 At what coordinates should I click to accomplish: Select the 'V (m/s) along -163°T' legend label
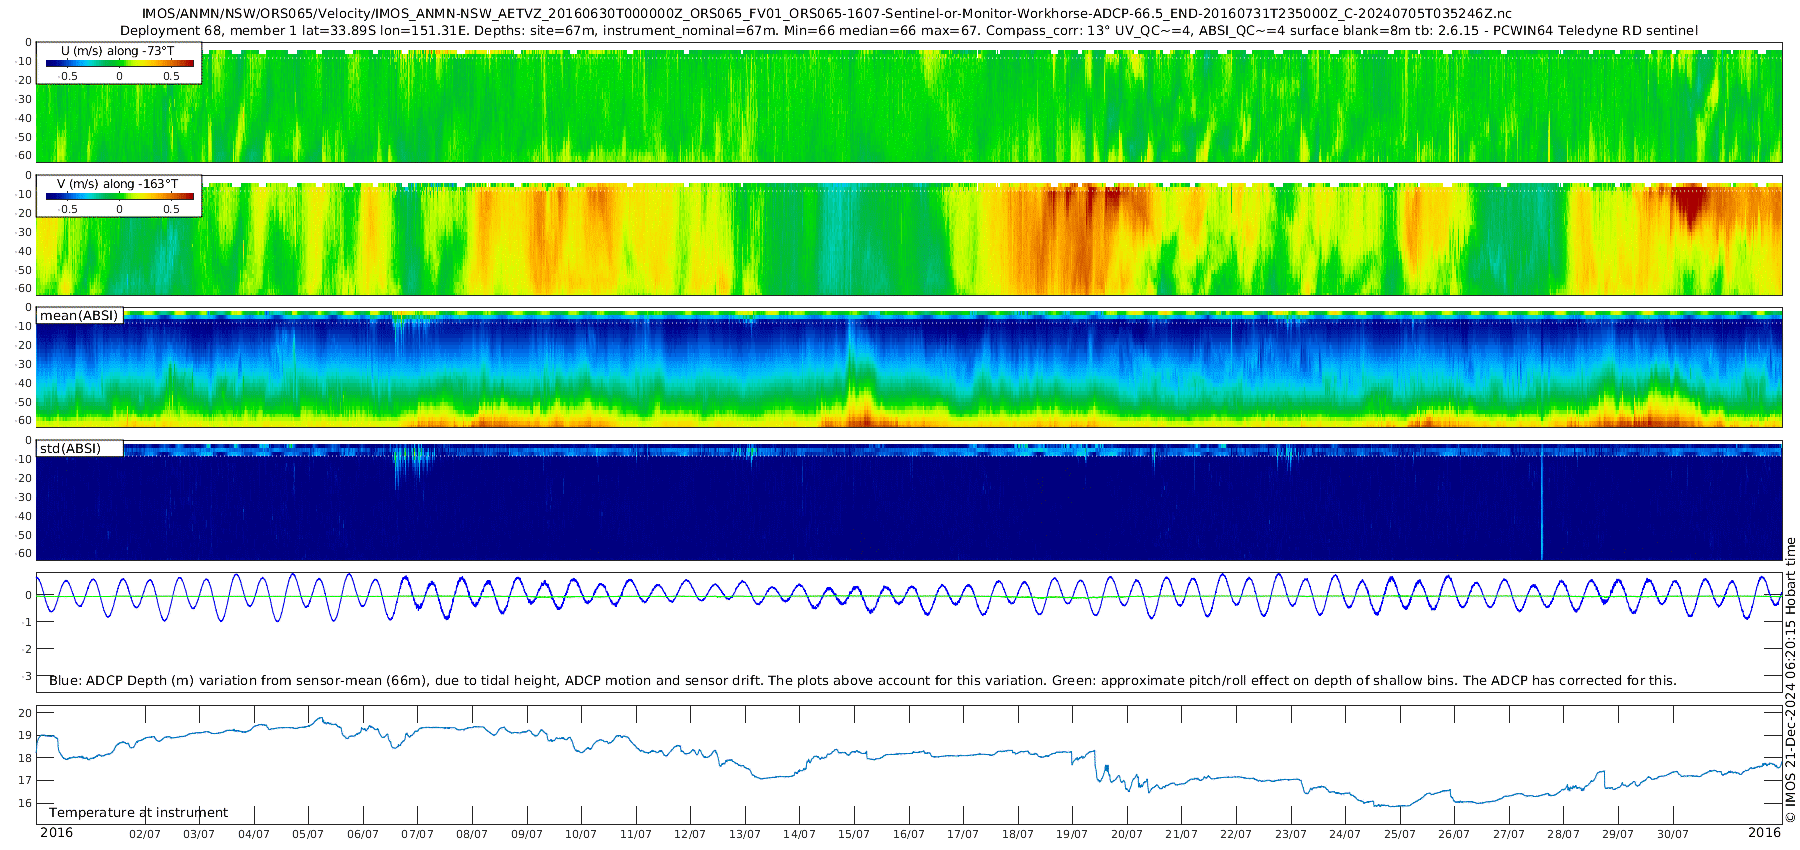[x=118, y=183]
